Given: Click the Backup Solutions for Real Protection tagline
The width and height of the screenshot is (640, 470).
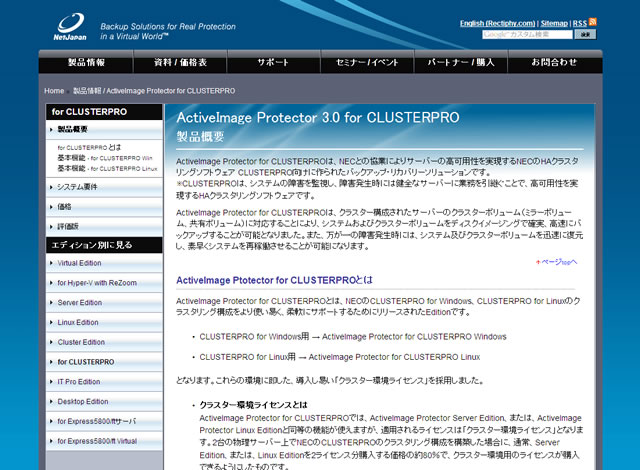Looking at the screenshot, I should click(168, 31).
